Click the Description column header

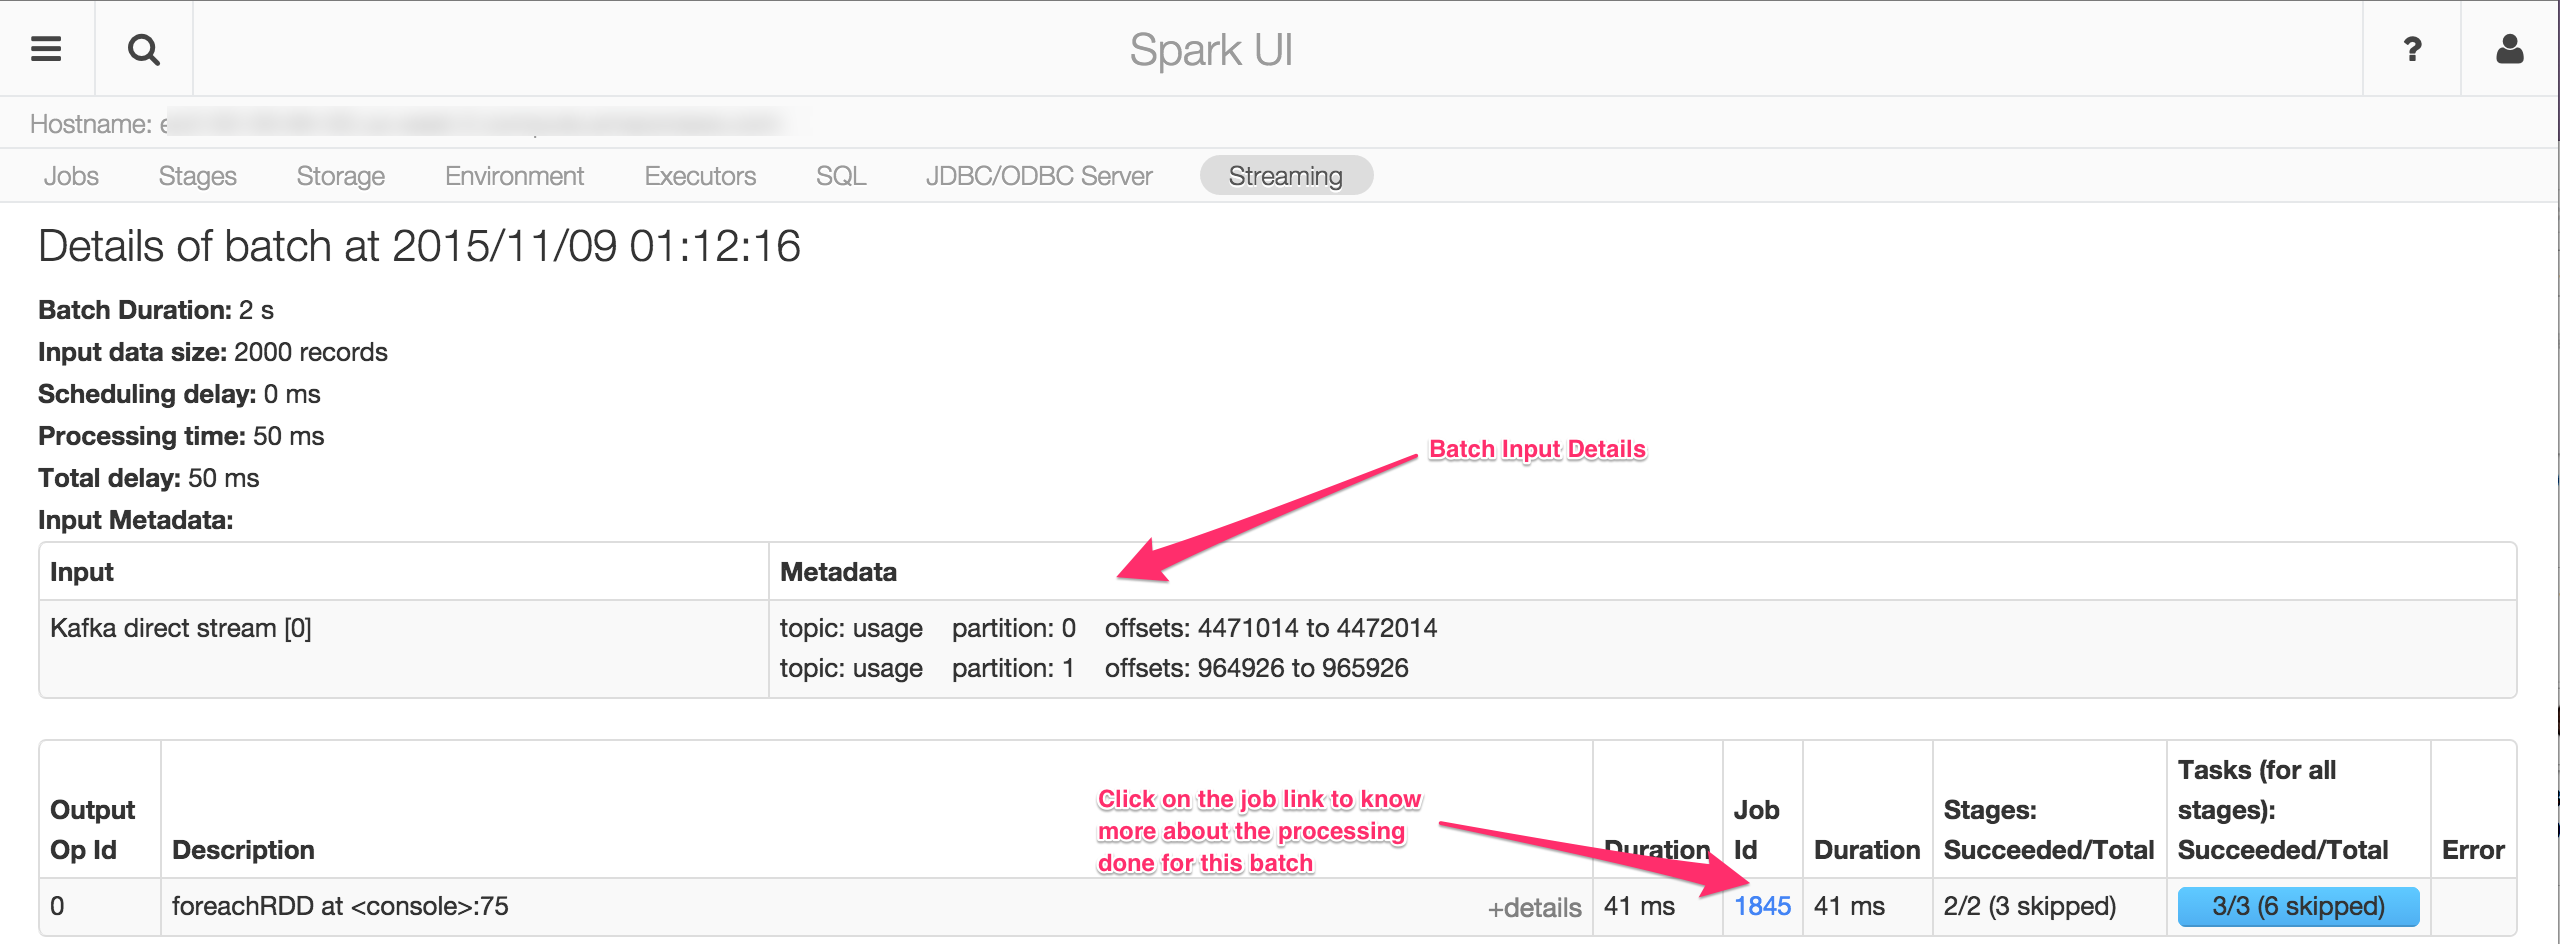pyautogui.click(x=243, y=849)
